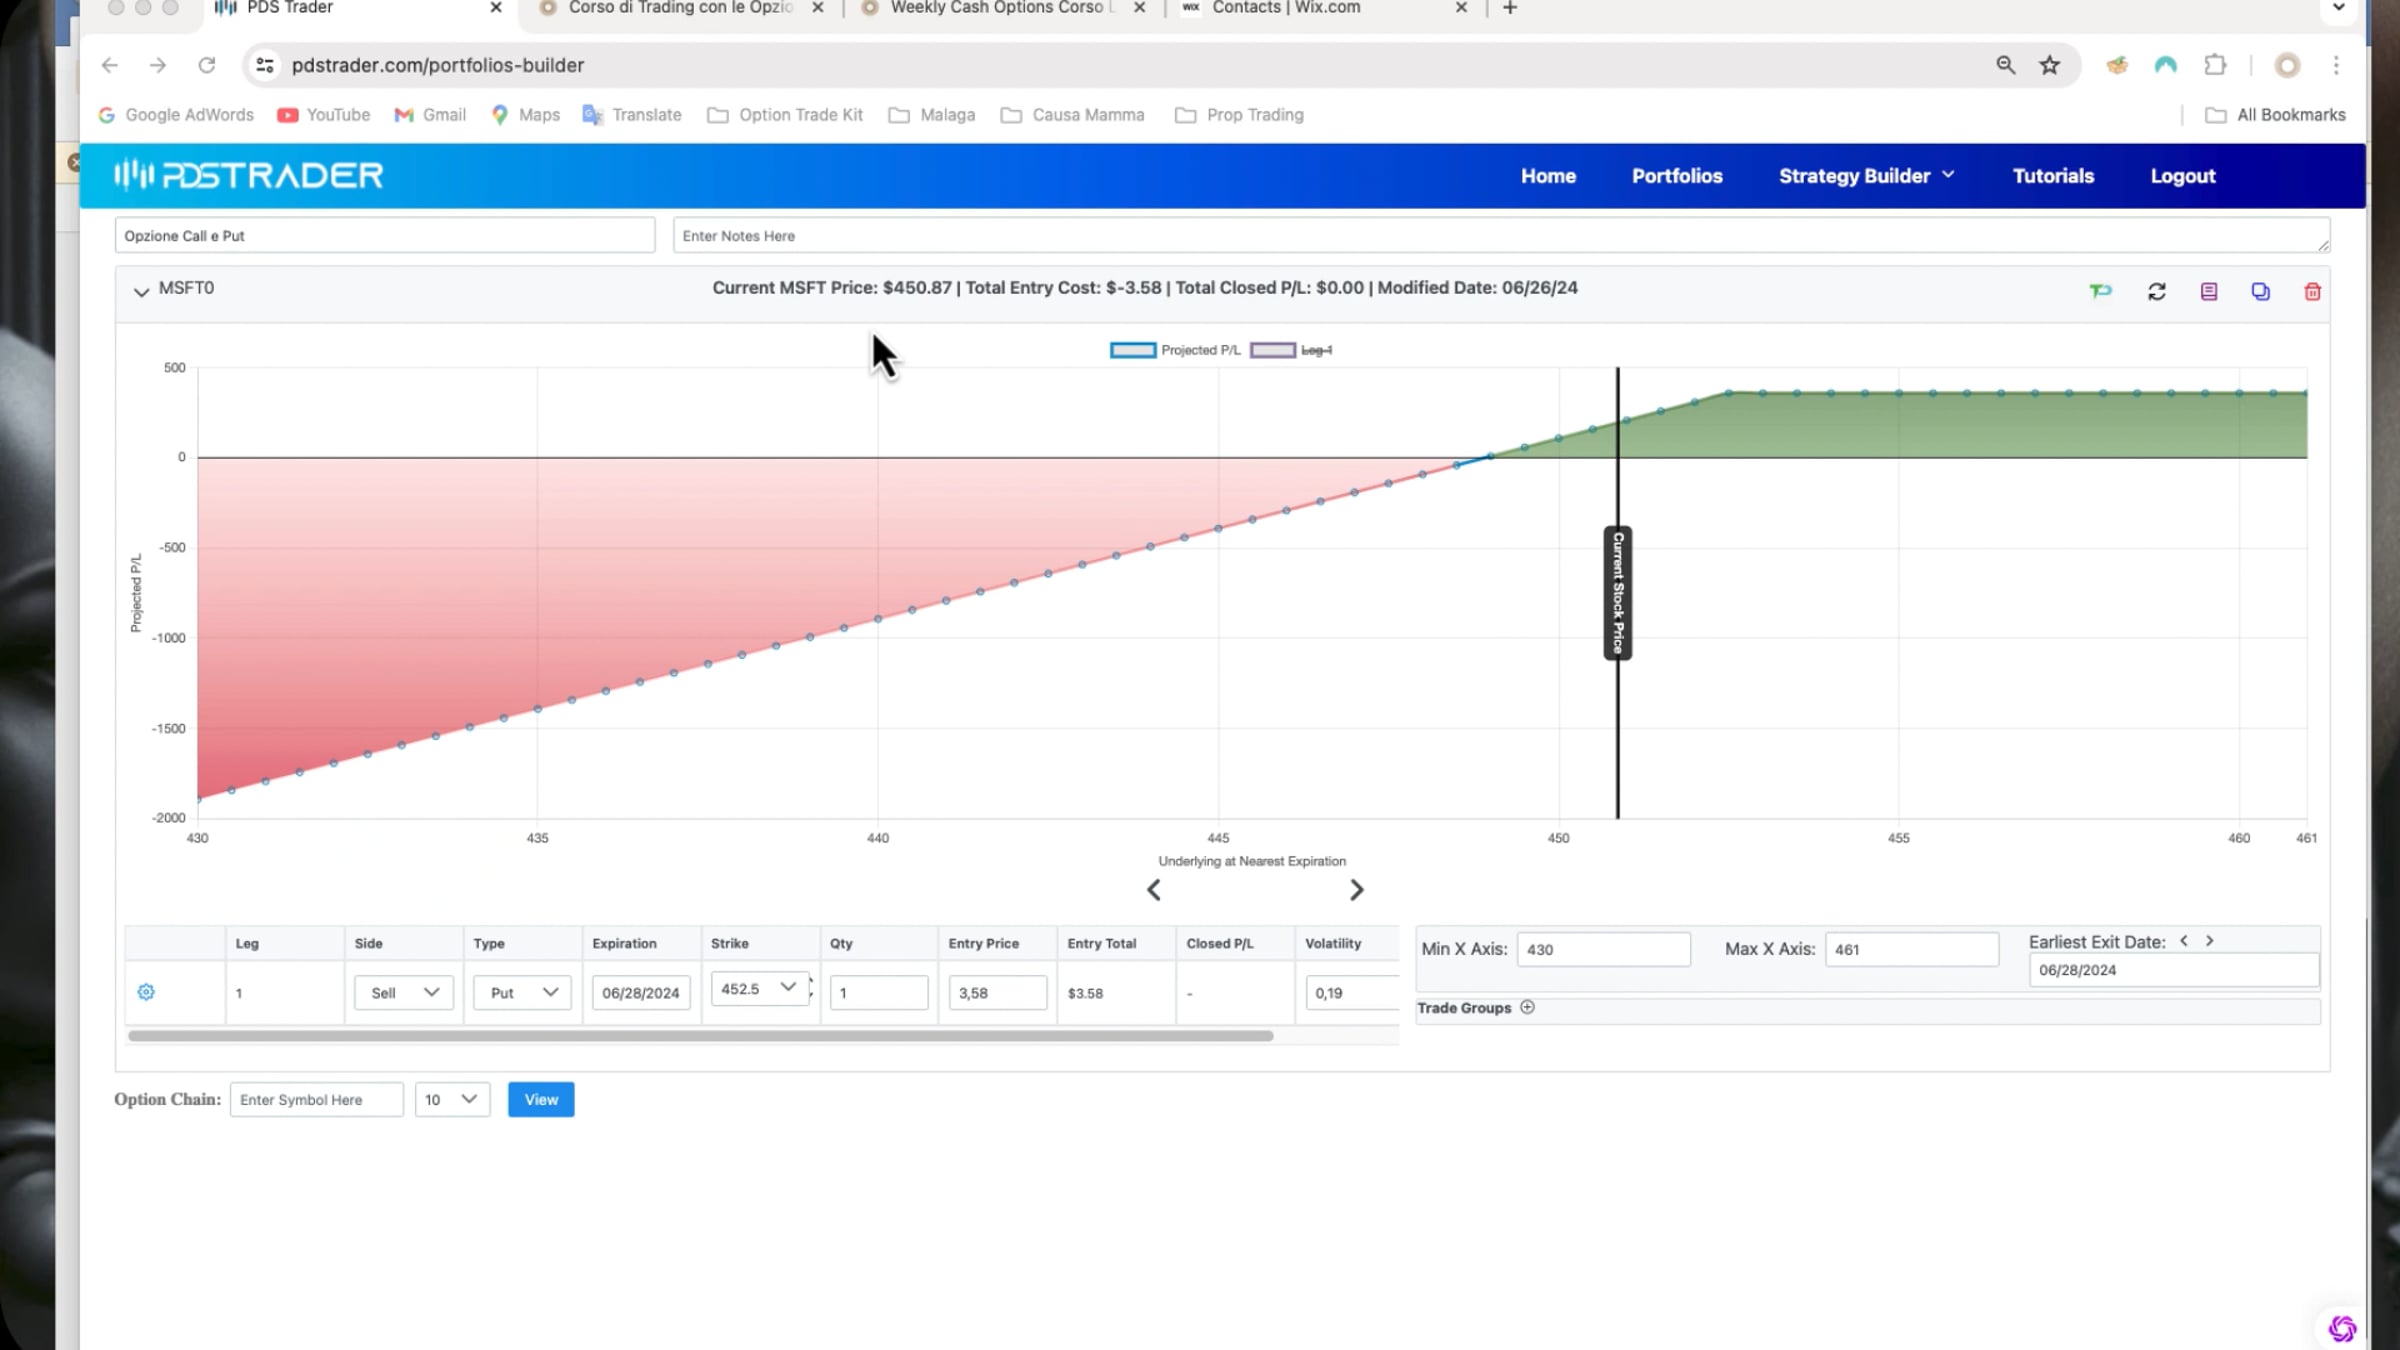The height and width of the screenshot is (1350, 2400).
Task: Focus the Option Chain symbol field
Action: click(317, 1099)
